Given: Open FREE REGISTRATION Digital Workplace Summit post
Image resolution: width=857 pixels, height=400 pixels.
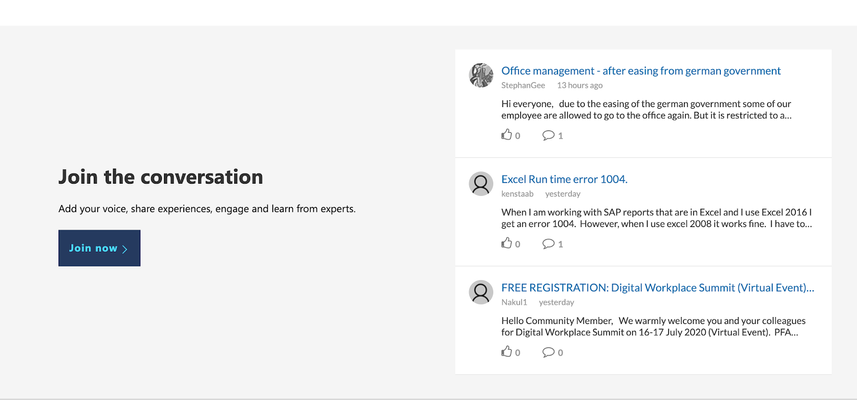Looking at the screenshot, I should pyautogui.click(x=658, y=287).
